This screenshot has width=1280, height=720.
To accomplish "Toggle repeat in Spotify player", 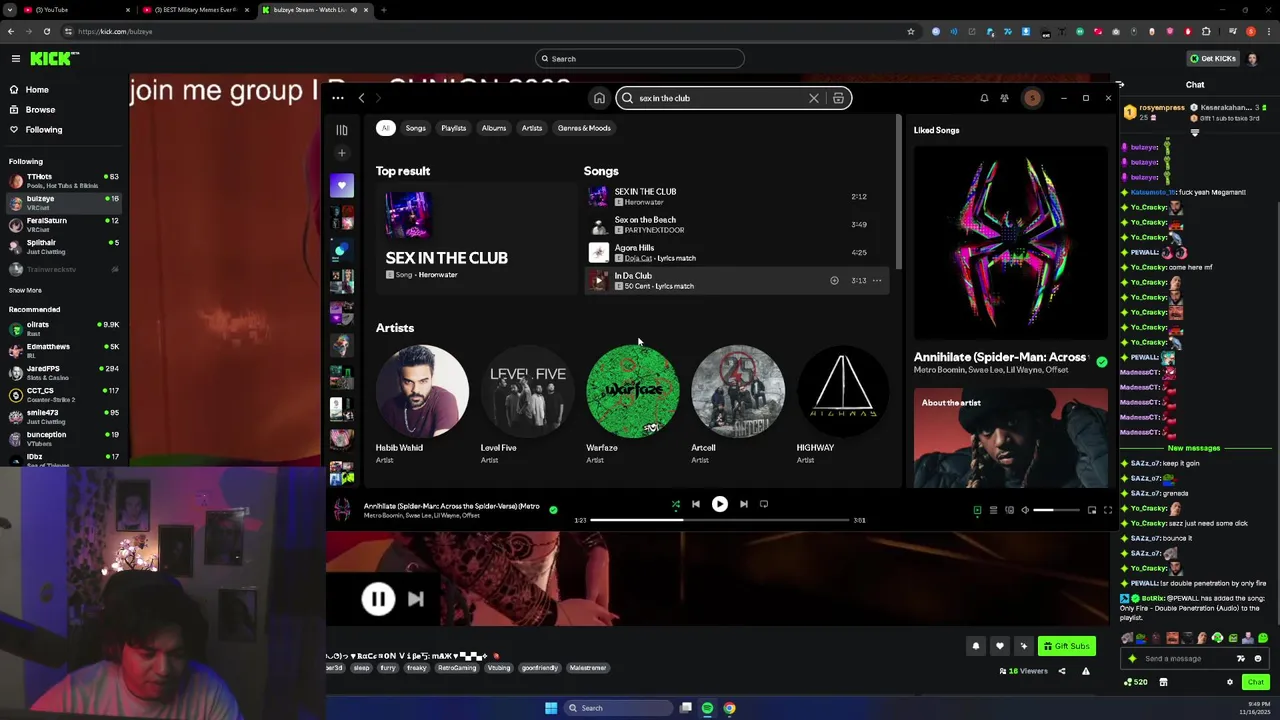I will [x=764, y=504].
